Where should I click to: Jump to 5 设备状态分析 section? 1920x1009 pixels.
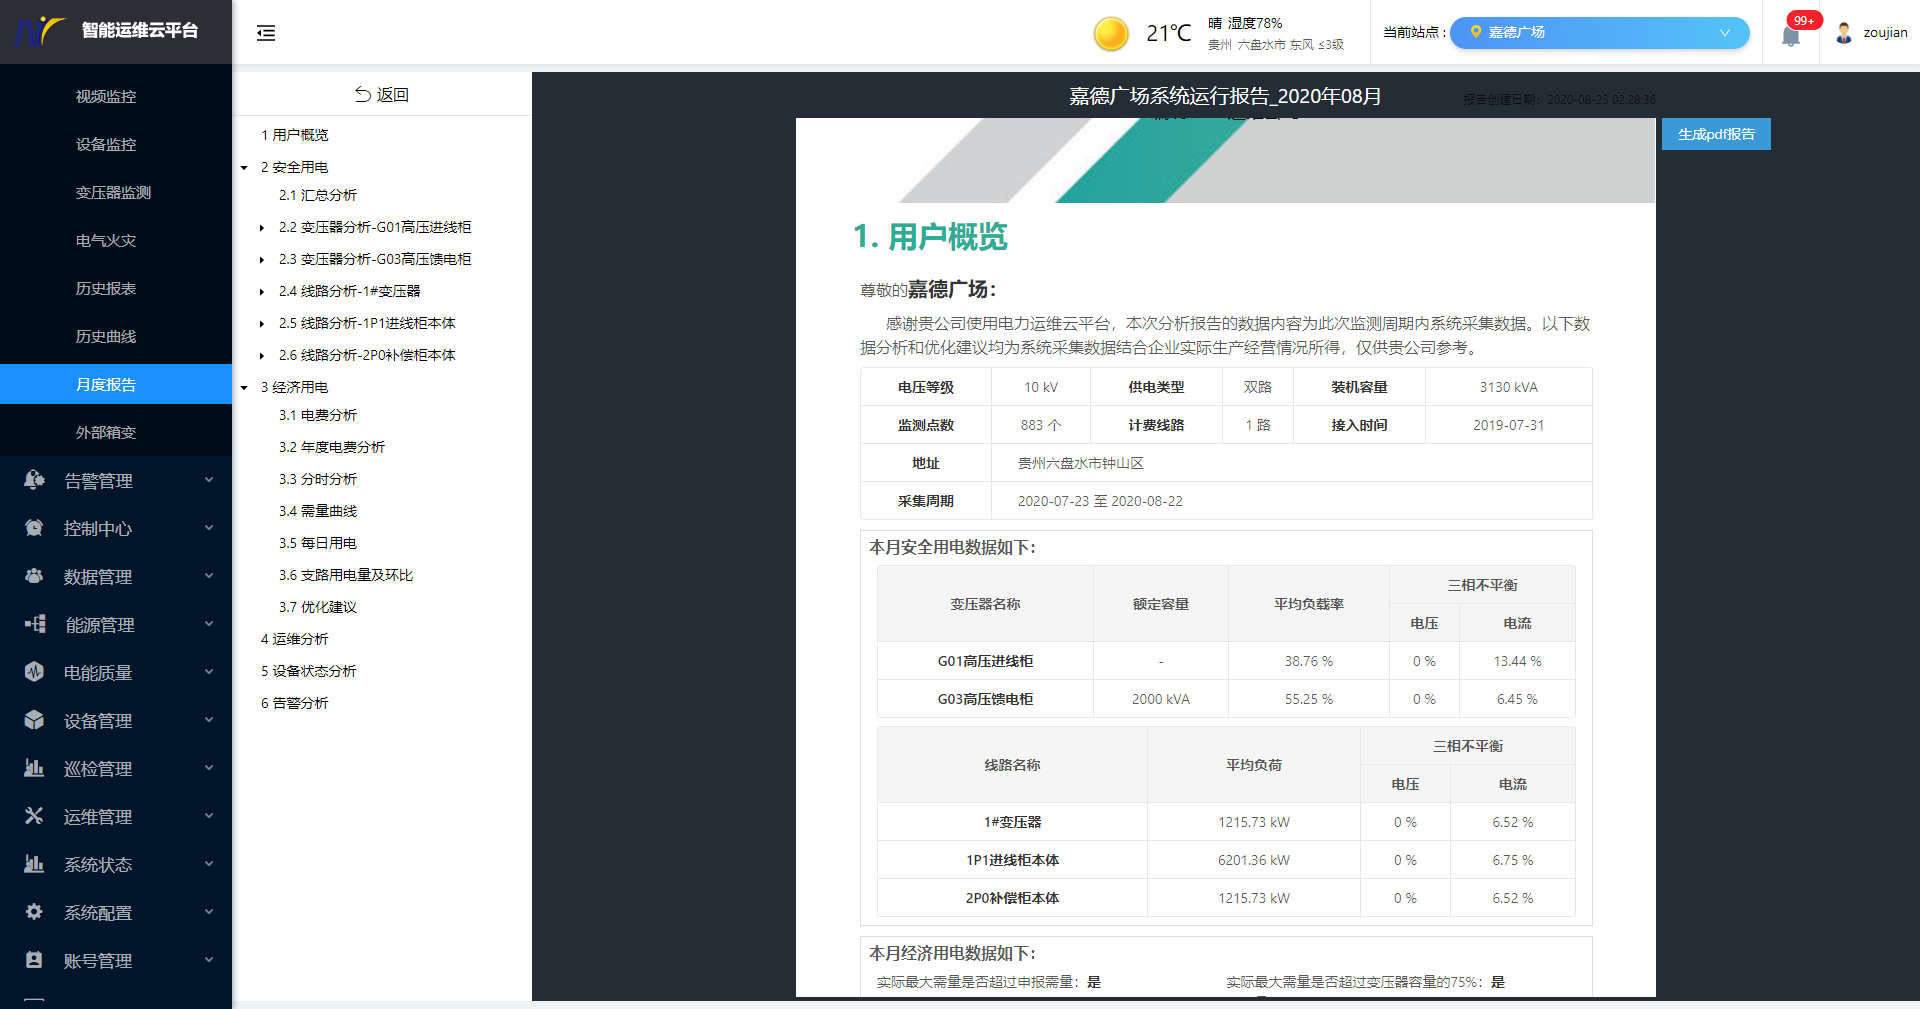tap(309, 671)
